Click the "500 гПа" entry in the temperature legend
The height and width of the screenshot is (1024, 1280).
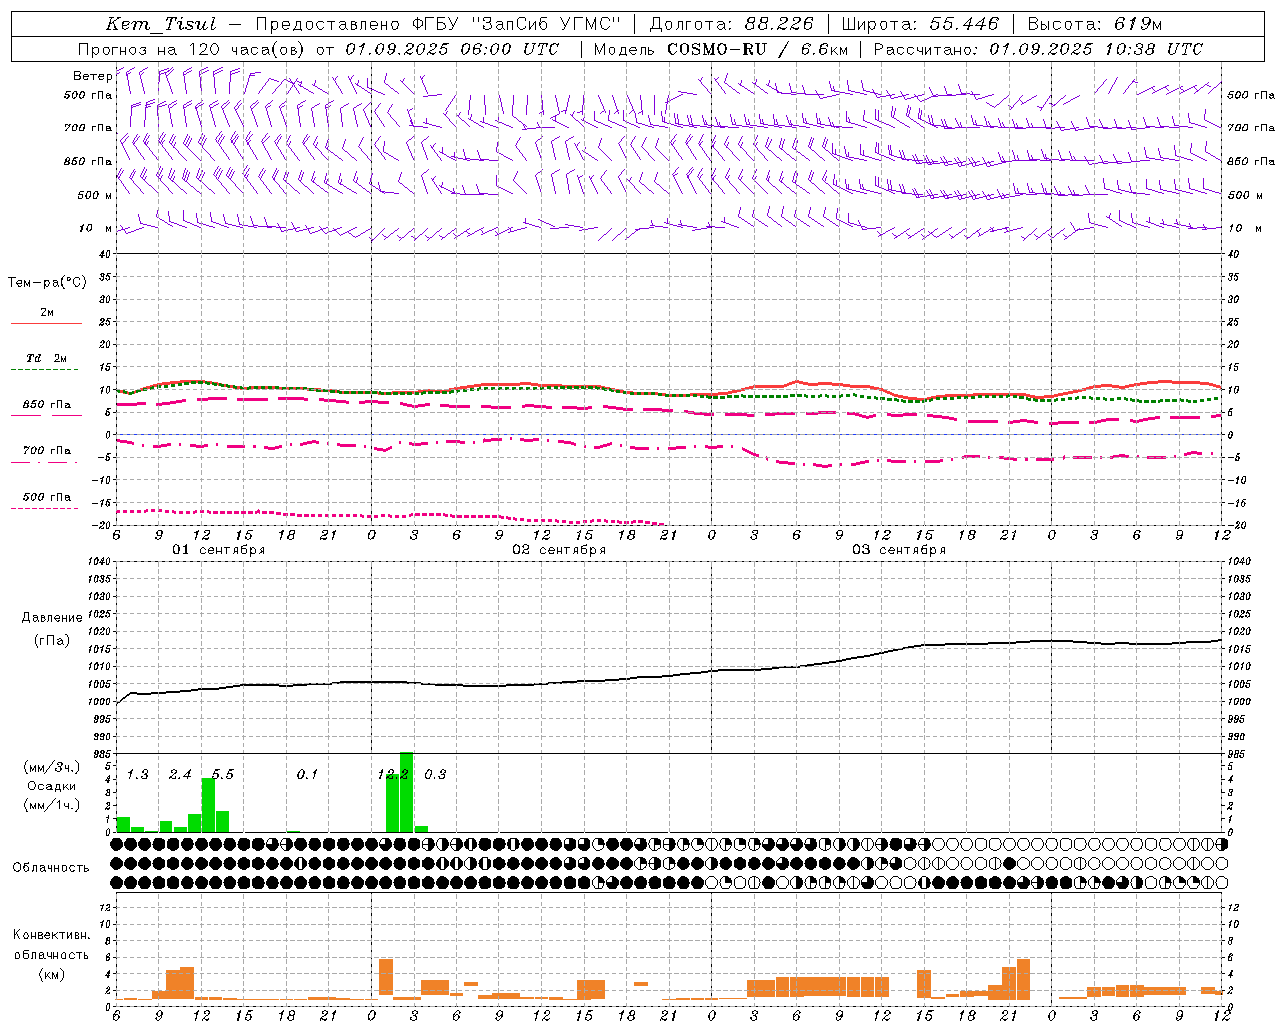click(x=47, y=497)
